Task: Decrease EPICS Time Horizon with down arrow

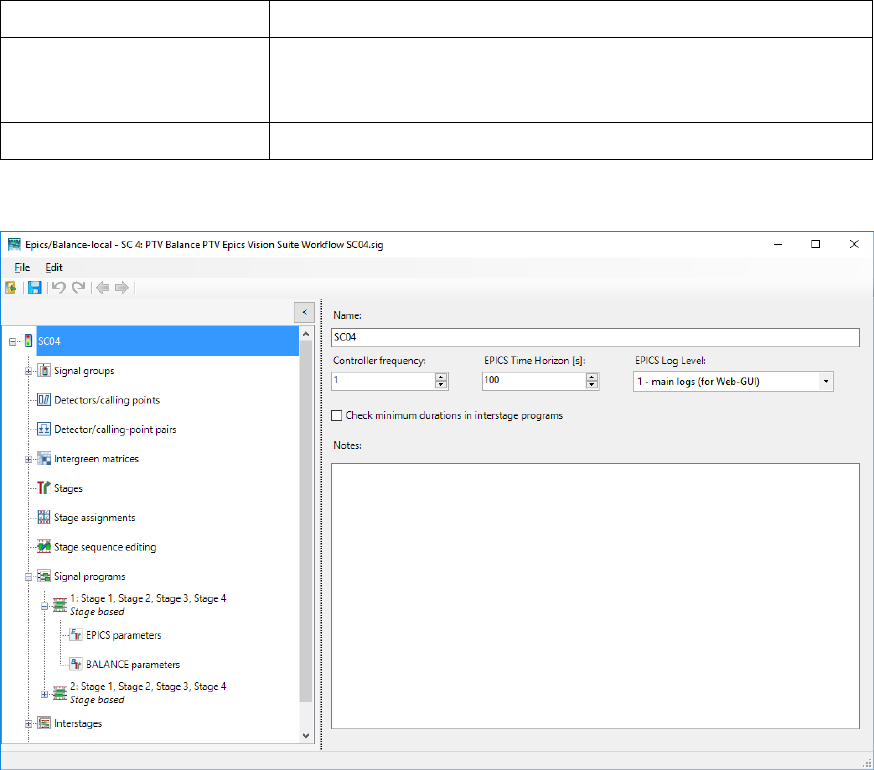Action: [592, 385]
